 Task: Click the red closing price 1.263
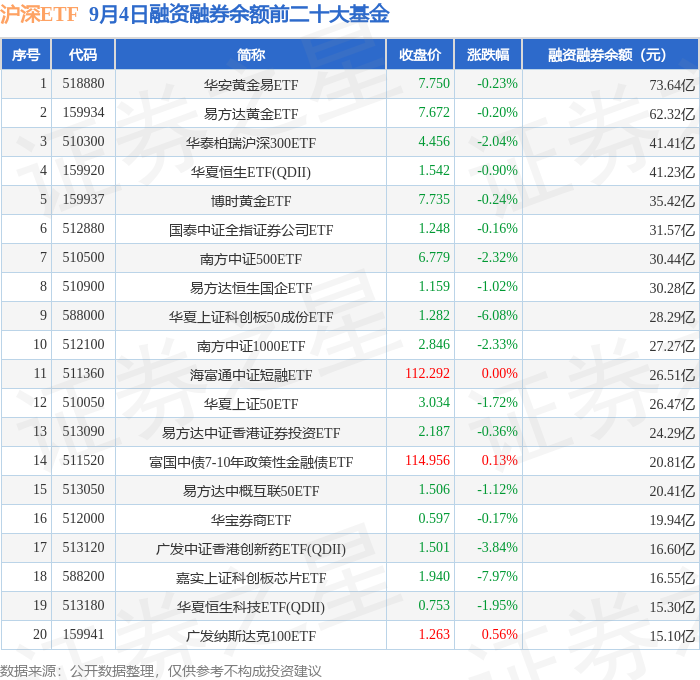[434, 635]
